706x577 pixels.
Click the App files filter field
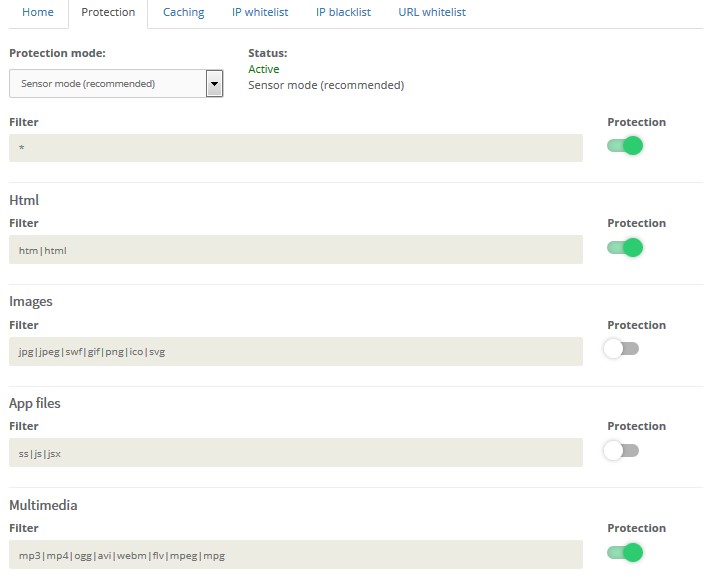pyautogui.click(x=295, y=453)
